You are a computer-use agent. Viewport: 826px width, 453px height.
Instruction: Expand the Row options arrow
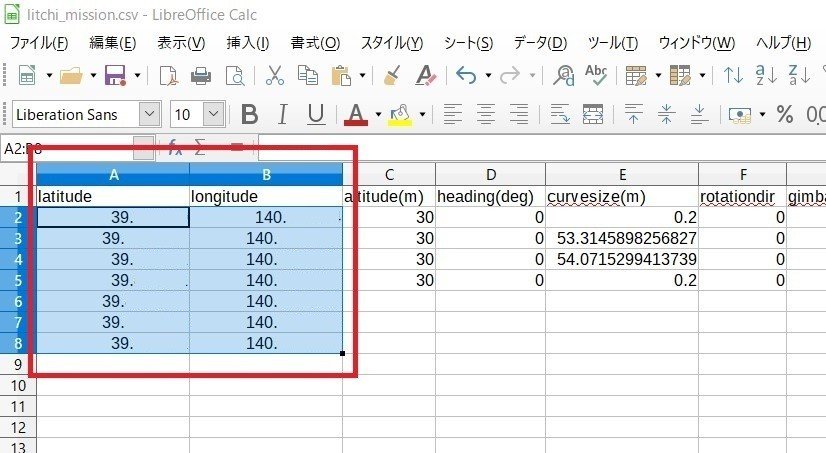(658, 75)
